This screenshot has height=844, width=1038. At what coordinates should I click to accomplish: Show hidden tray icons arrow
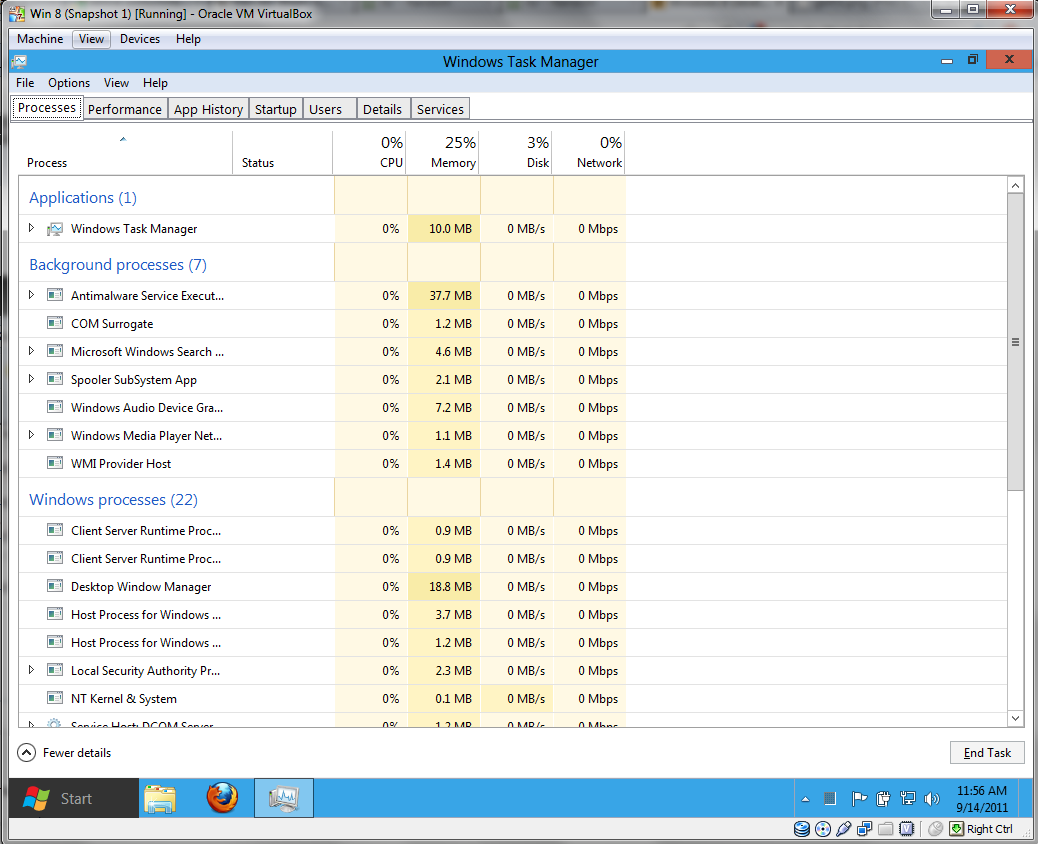[805, 800]
